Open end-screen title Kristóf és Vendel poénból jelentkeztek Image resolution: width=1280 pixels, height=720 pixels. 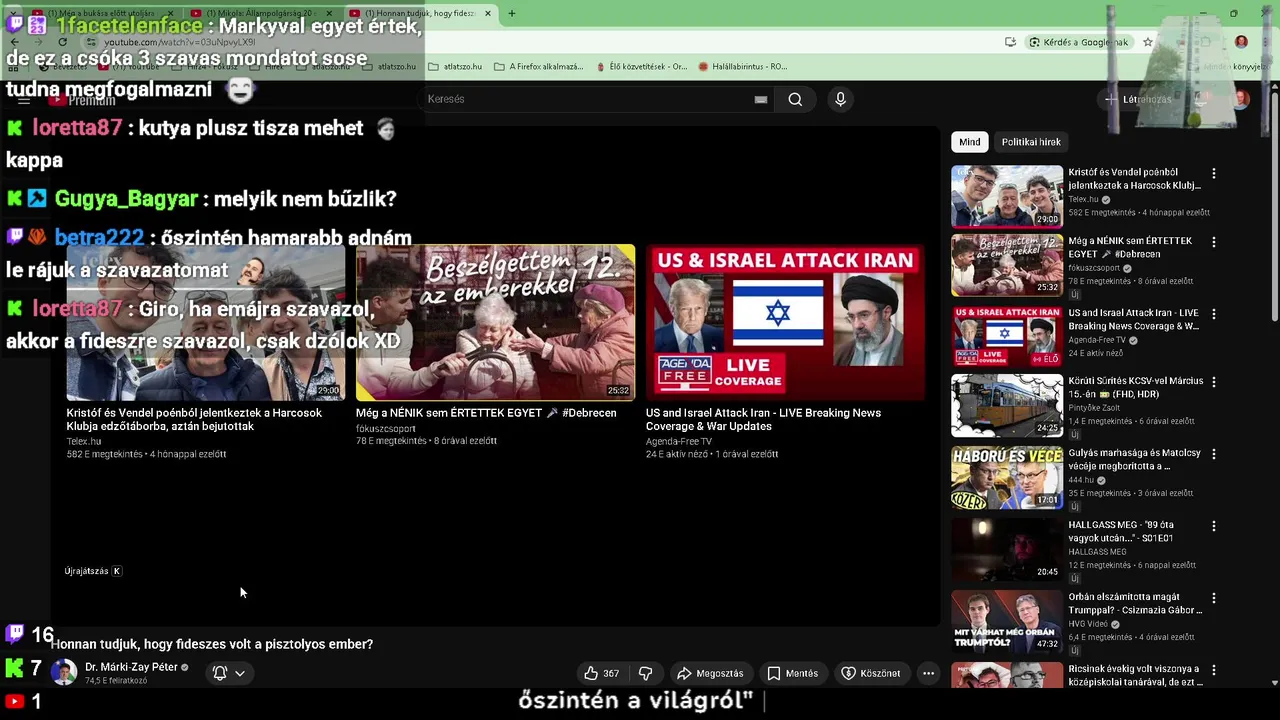coord(194,419)
